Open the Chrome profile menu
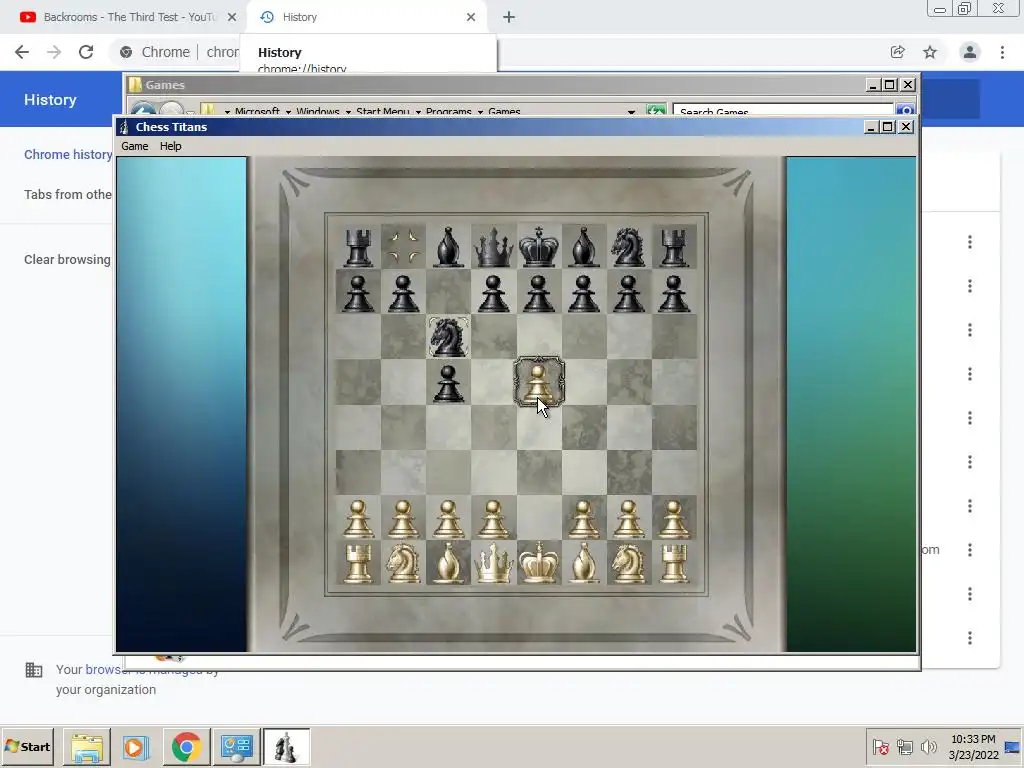Image resolution: width=1024 pixels, height=768 pixels. tap(970, 52)
